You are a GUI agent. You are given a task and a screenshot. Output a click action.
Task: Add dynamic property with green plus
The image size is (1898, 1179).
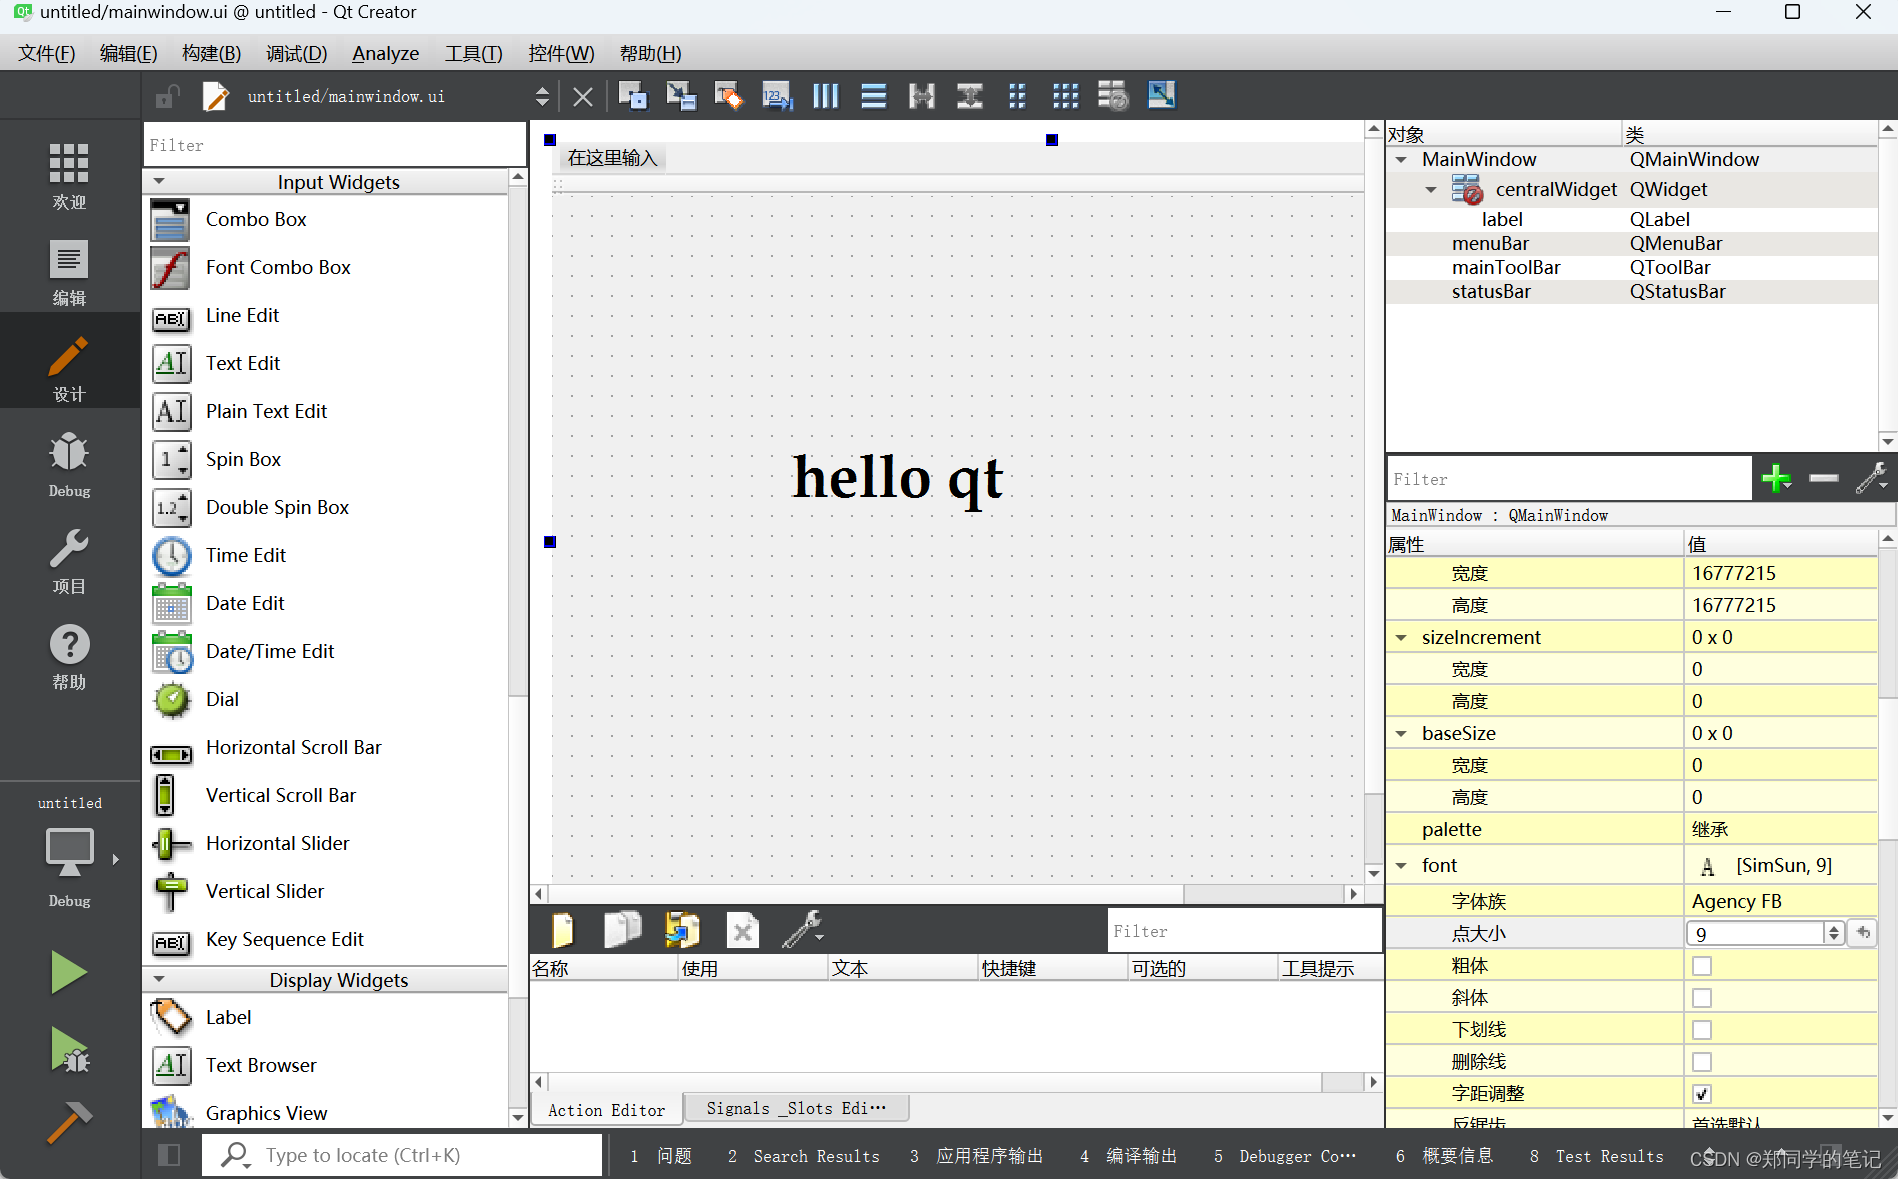(1776, 479)
